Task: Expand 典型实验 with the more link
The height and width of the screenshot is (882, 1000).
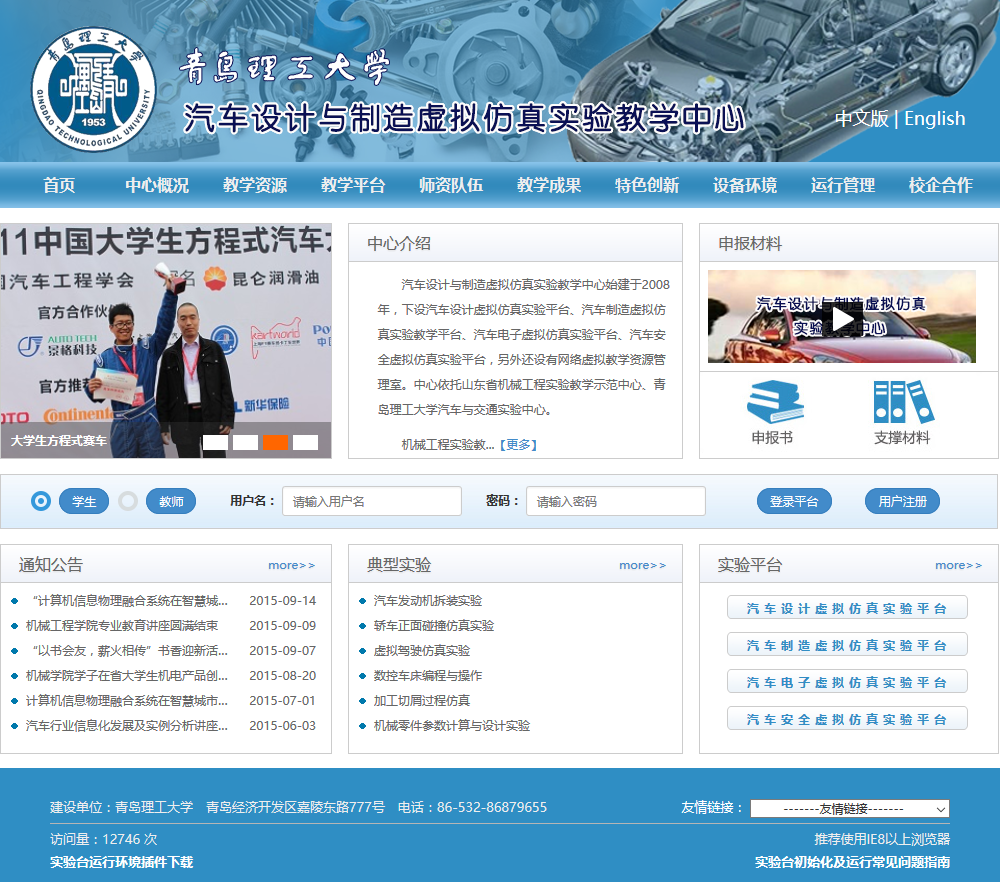Action: (642, 565)
